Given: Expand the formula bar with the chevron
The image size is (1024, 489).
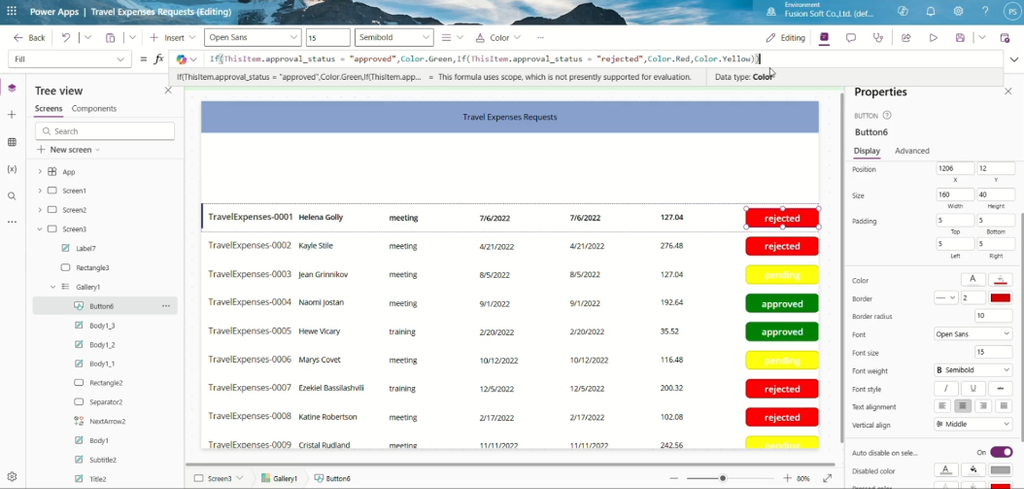Looking at the screenshot, I should tap(1014, 59).
